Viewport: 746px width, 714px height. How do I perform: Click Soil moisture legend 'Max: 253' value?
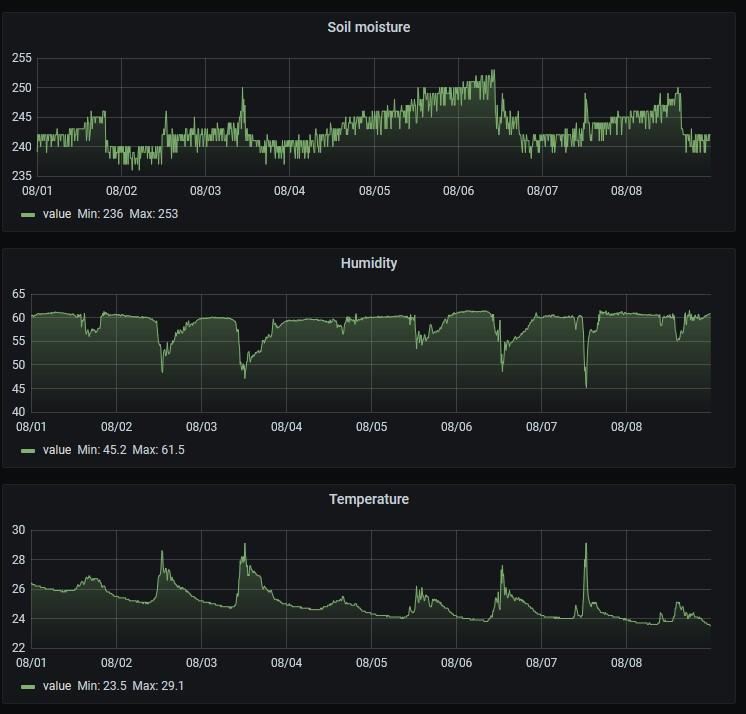154,214
